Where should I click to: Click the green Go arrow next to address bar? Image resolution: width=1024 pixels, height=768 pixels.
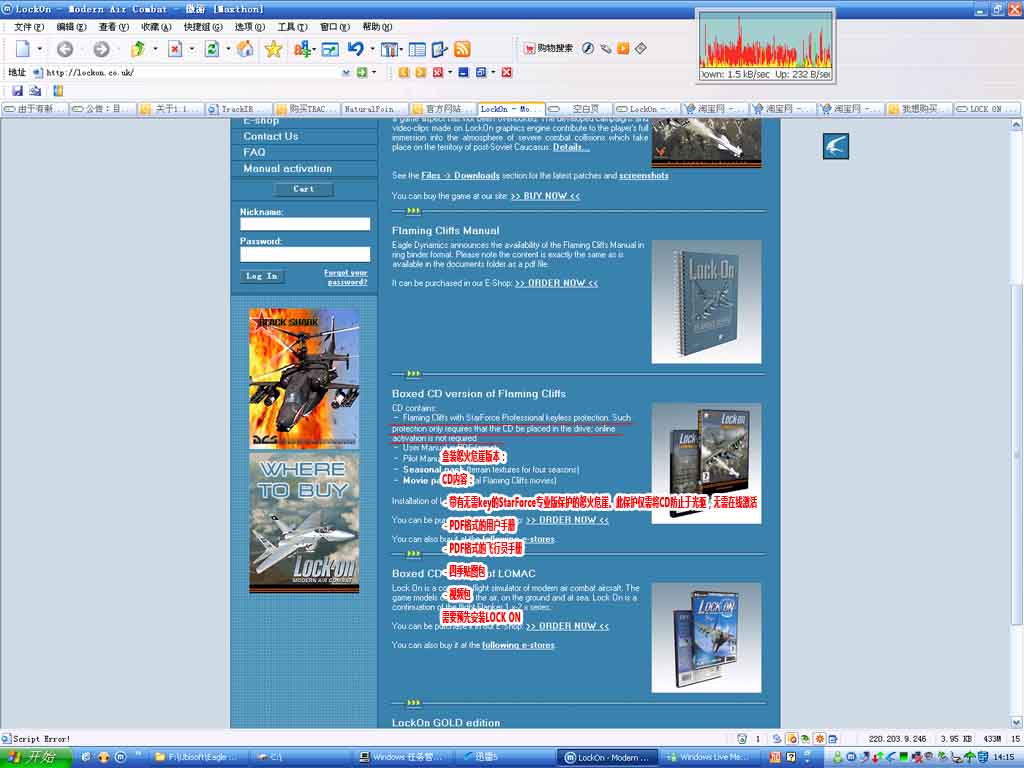(x=362, y=72)
